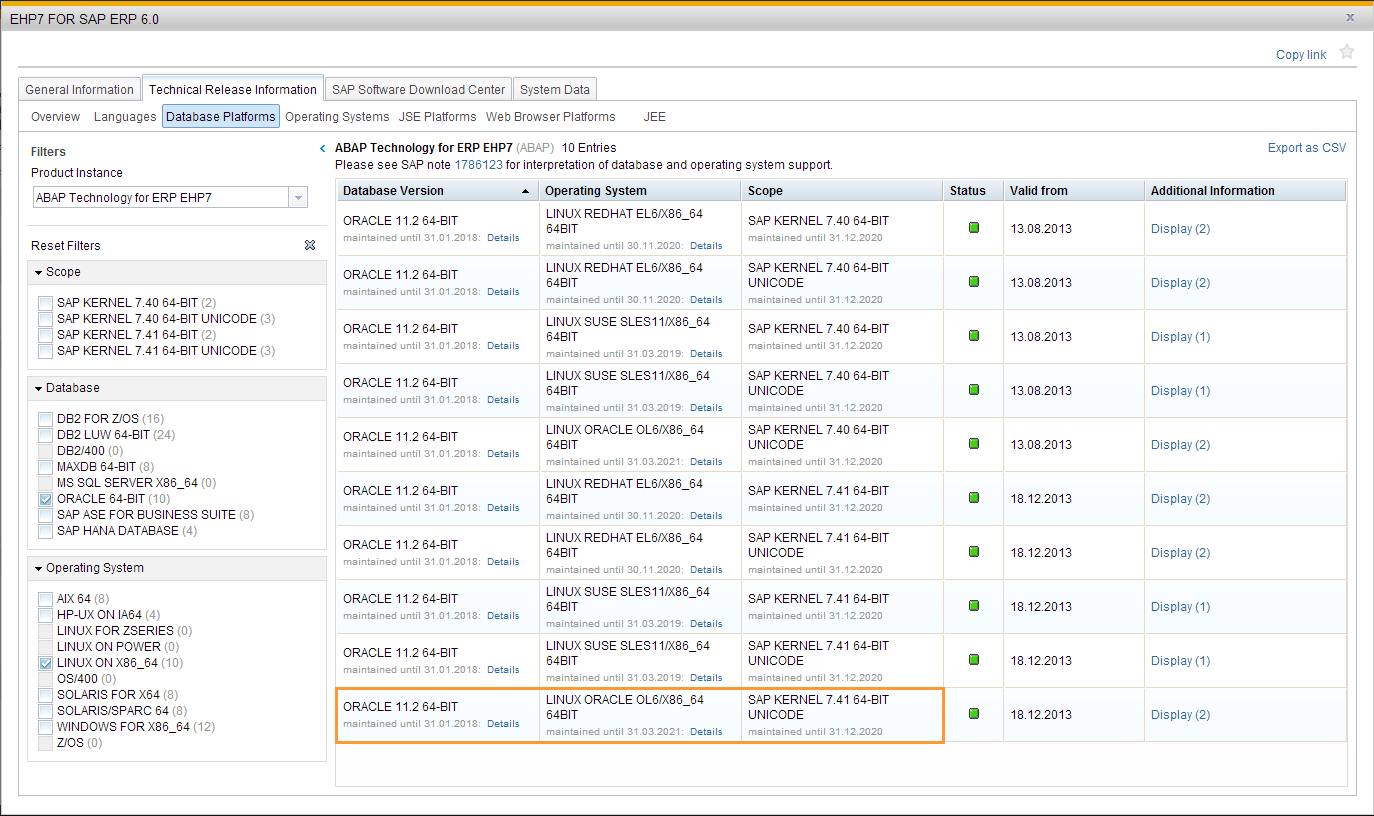Click the Additional Information column header

[x=1245, y=191]
